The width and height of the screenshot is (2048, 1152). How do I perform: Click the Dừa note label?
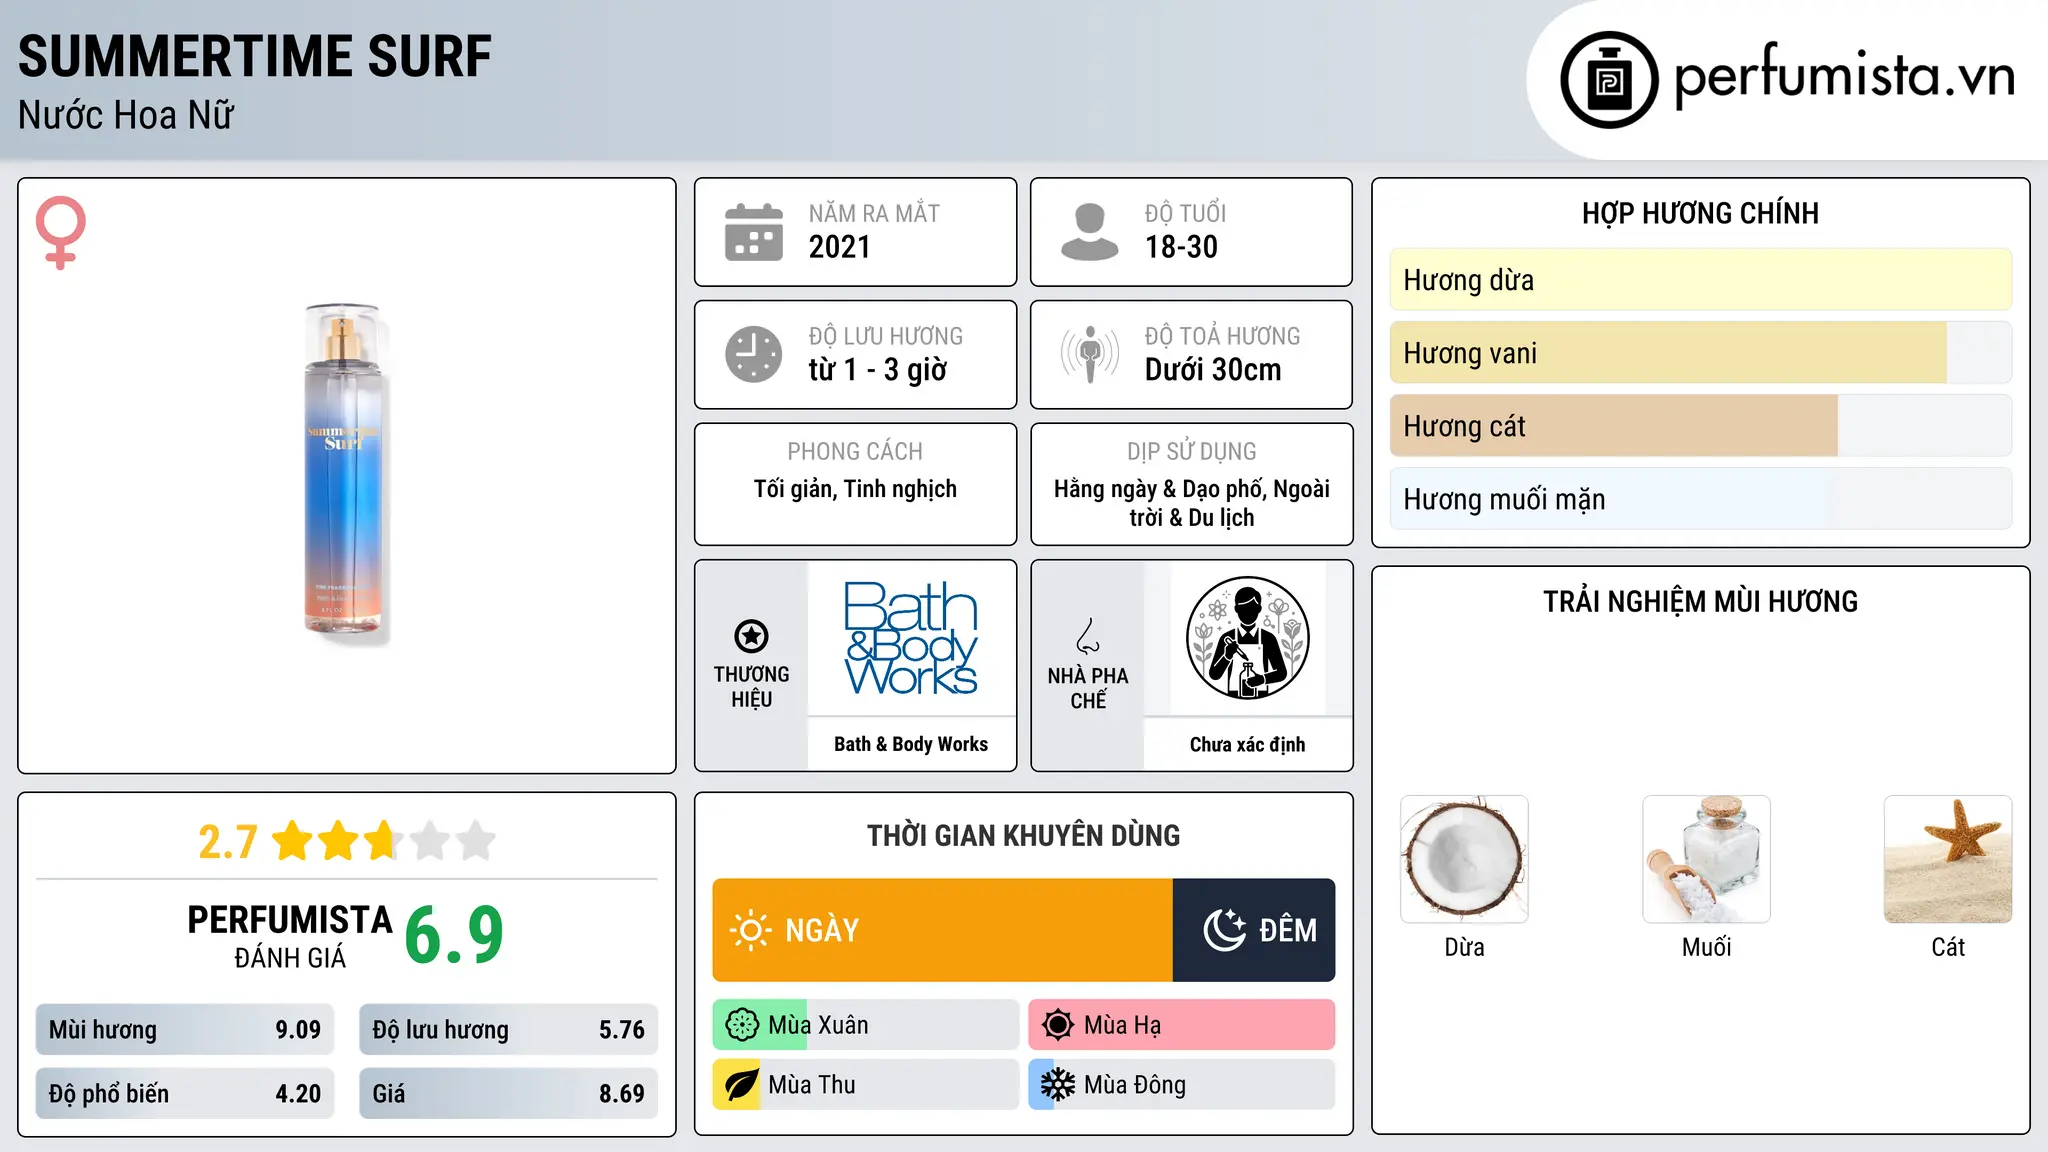[x=1464, y=947]
